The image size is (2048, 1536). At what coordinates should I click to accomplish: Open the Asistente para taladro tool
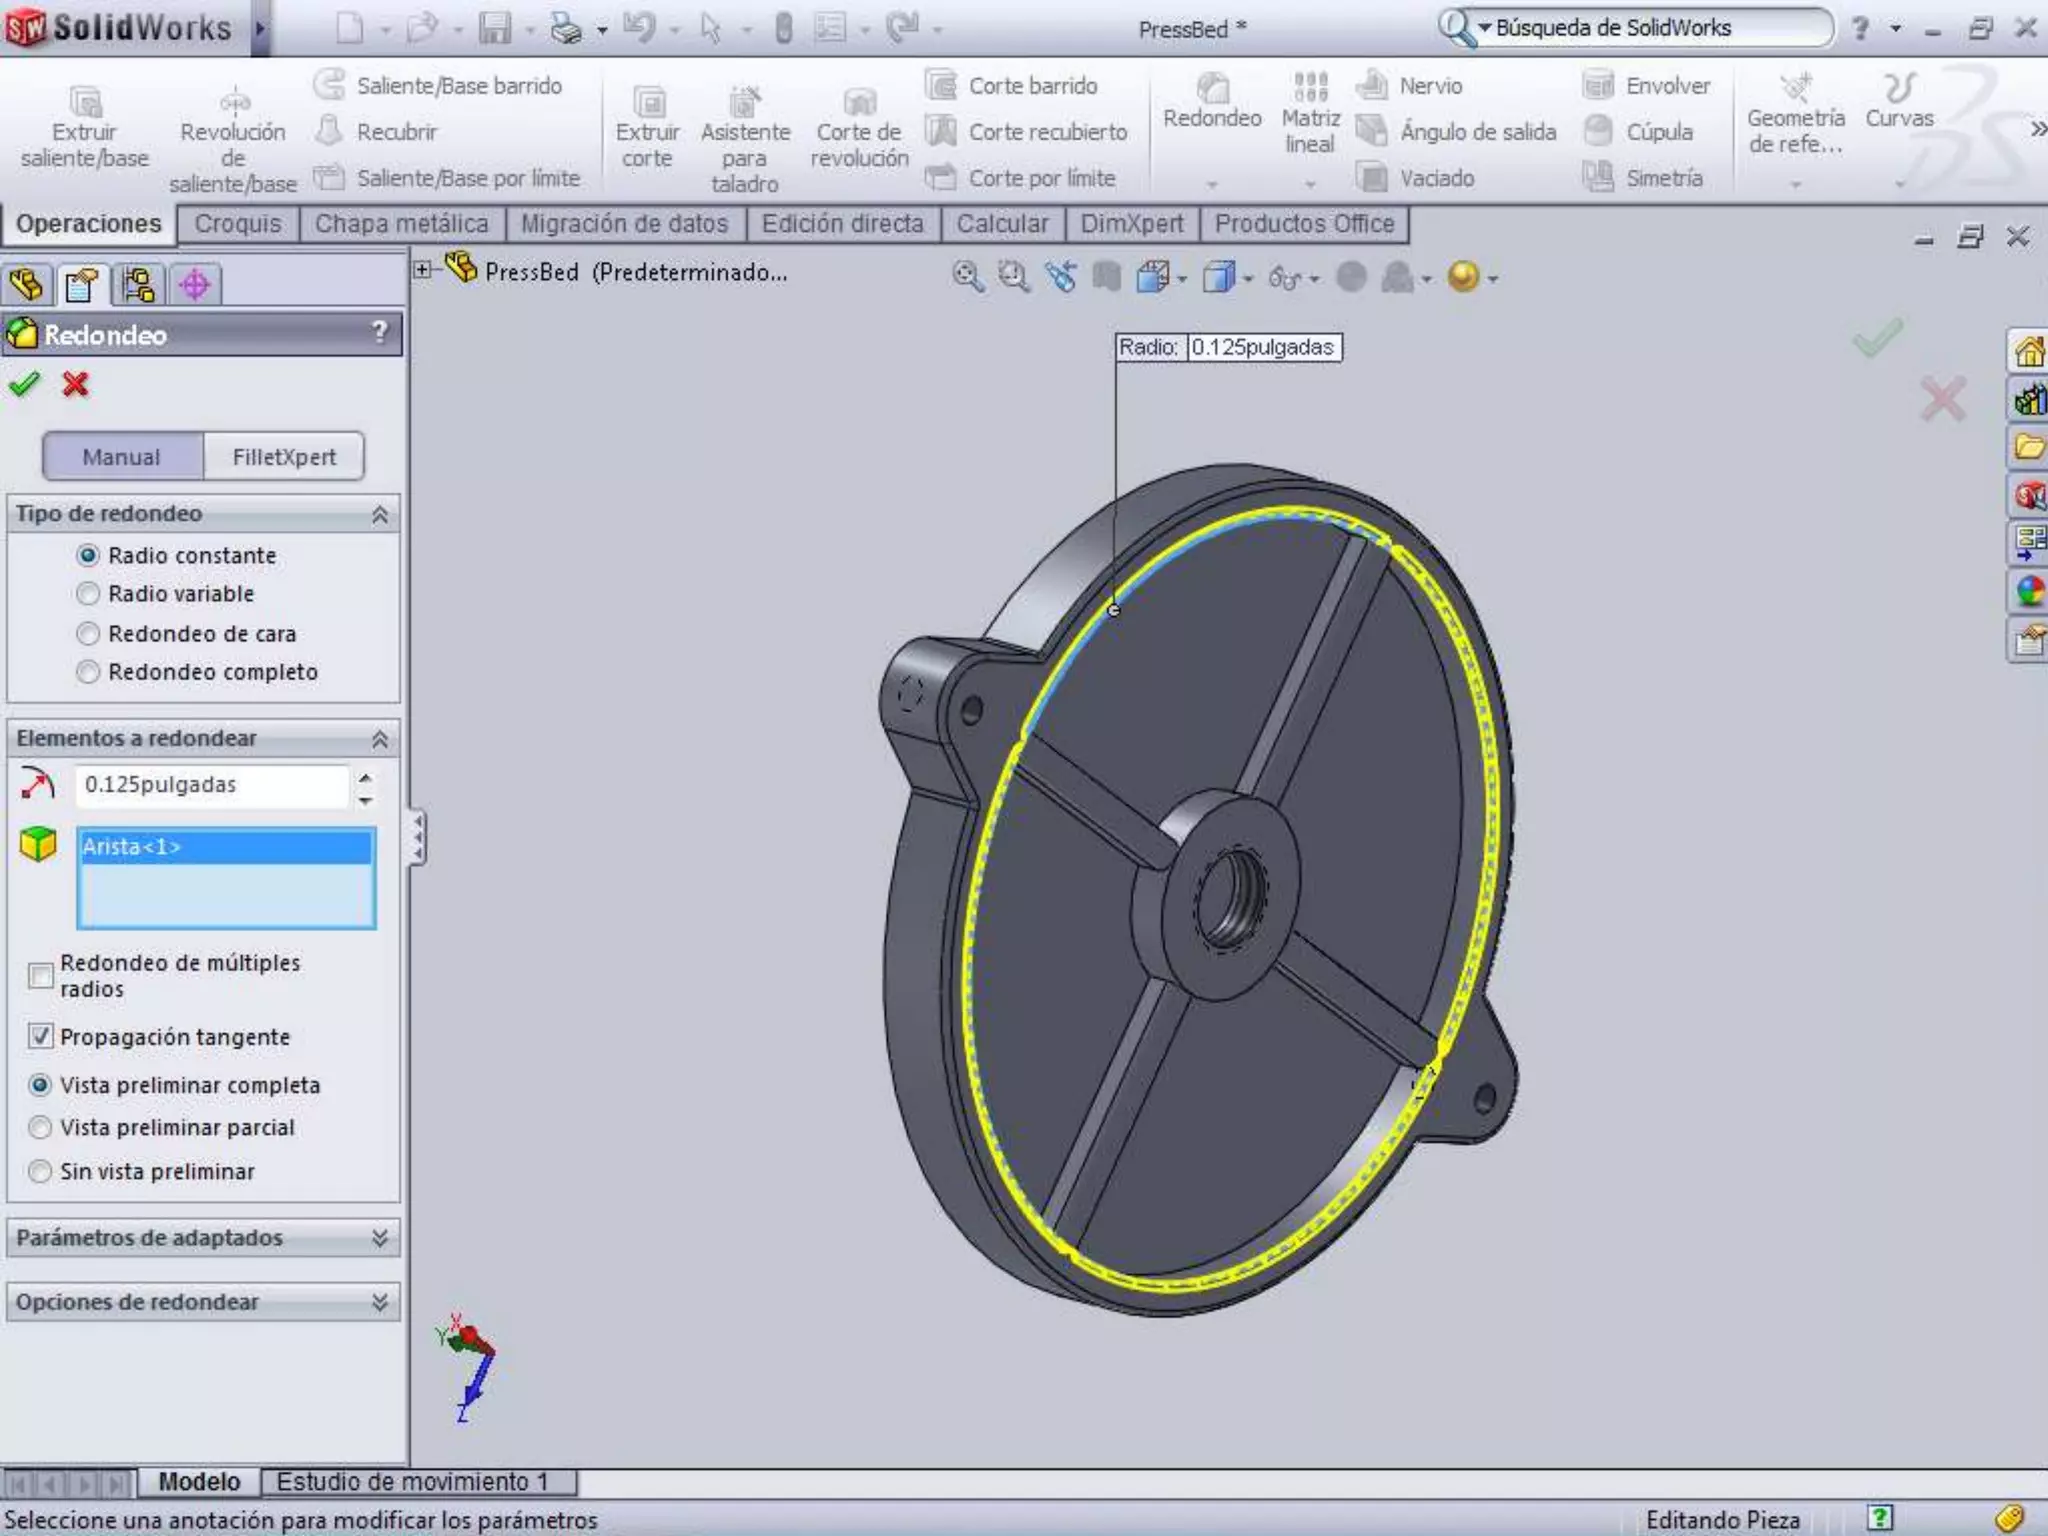[744, 103]
